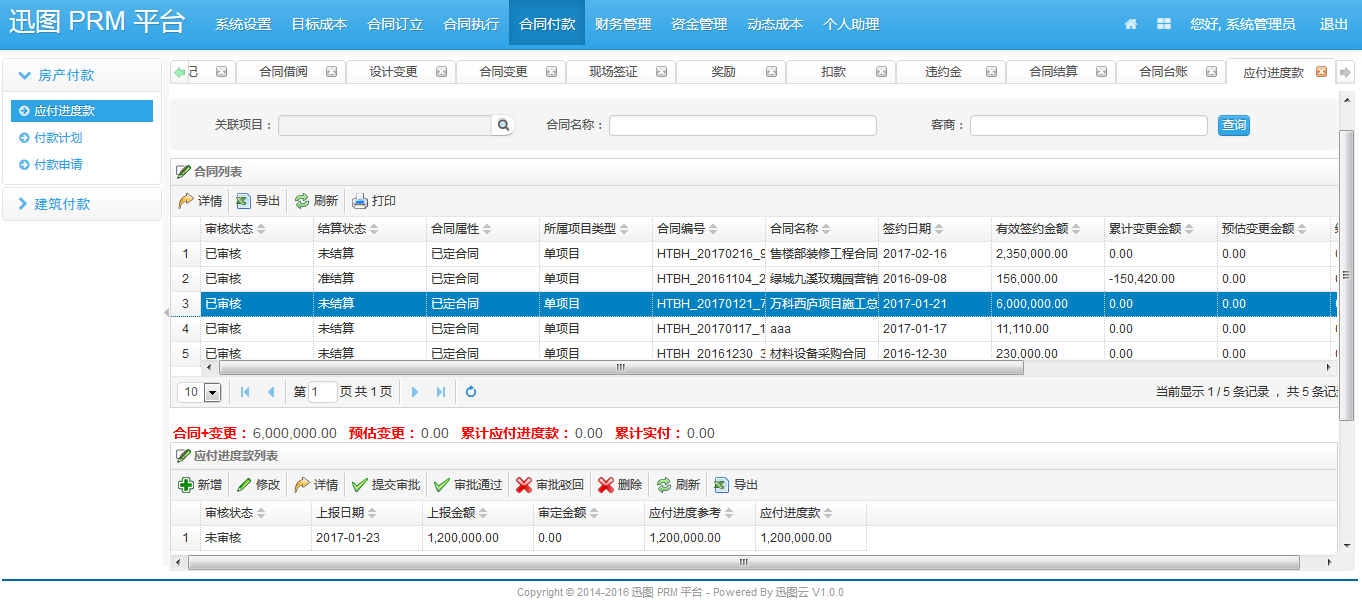The image size is (1362, 605).
Task: Close the 合同变更 tab
Action: [551, 72]
